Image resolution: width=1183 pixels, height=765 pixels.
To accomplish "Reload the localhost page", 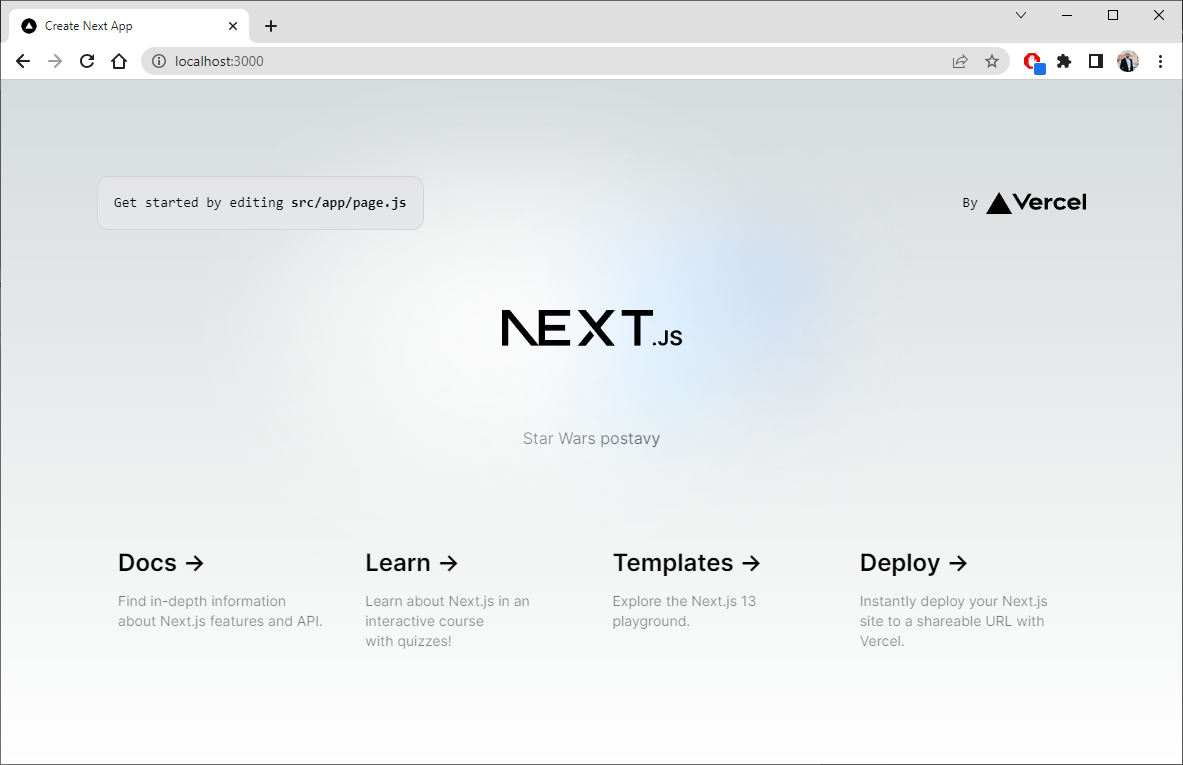I will click(x=87, y=61).
